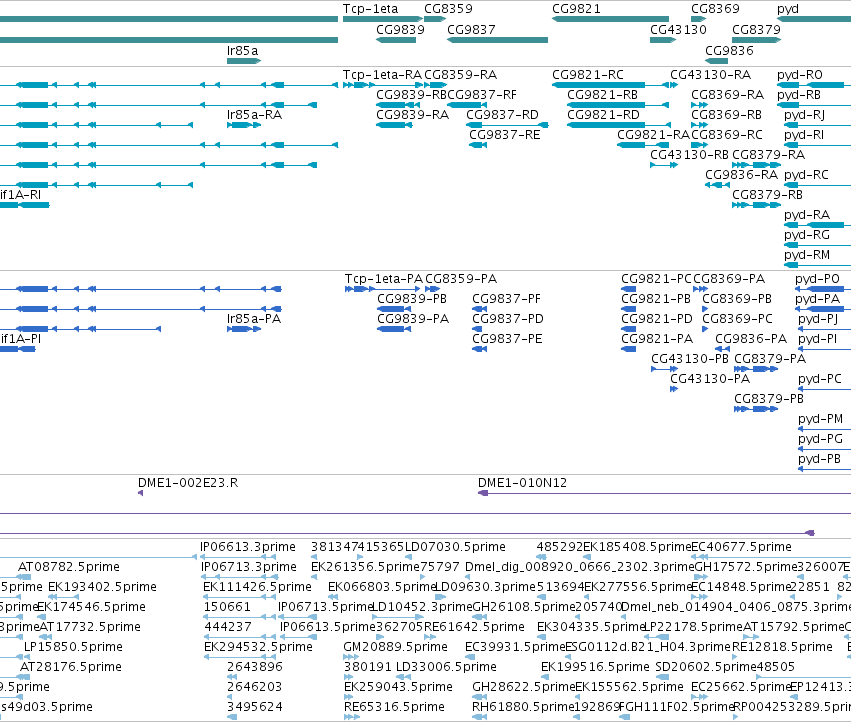Viewport: 851px width, 722px height.
Task: Open EST IP06713.3prime
Action: pos(249,567)
